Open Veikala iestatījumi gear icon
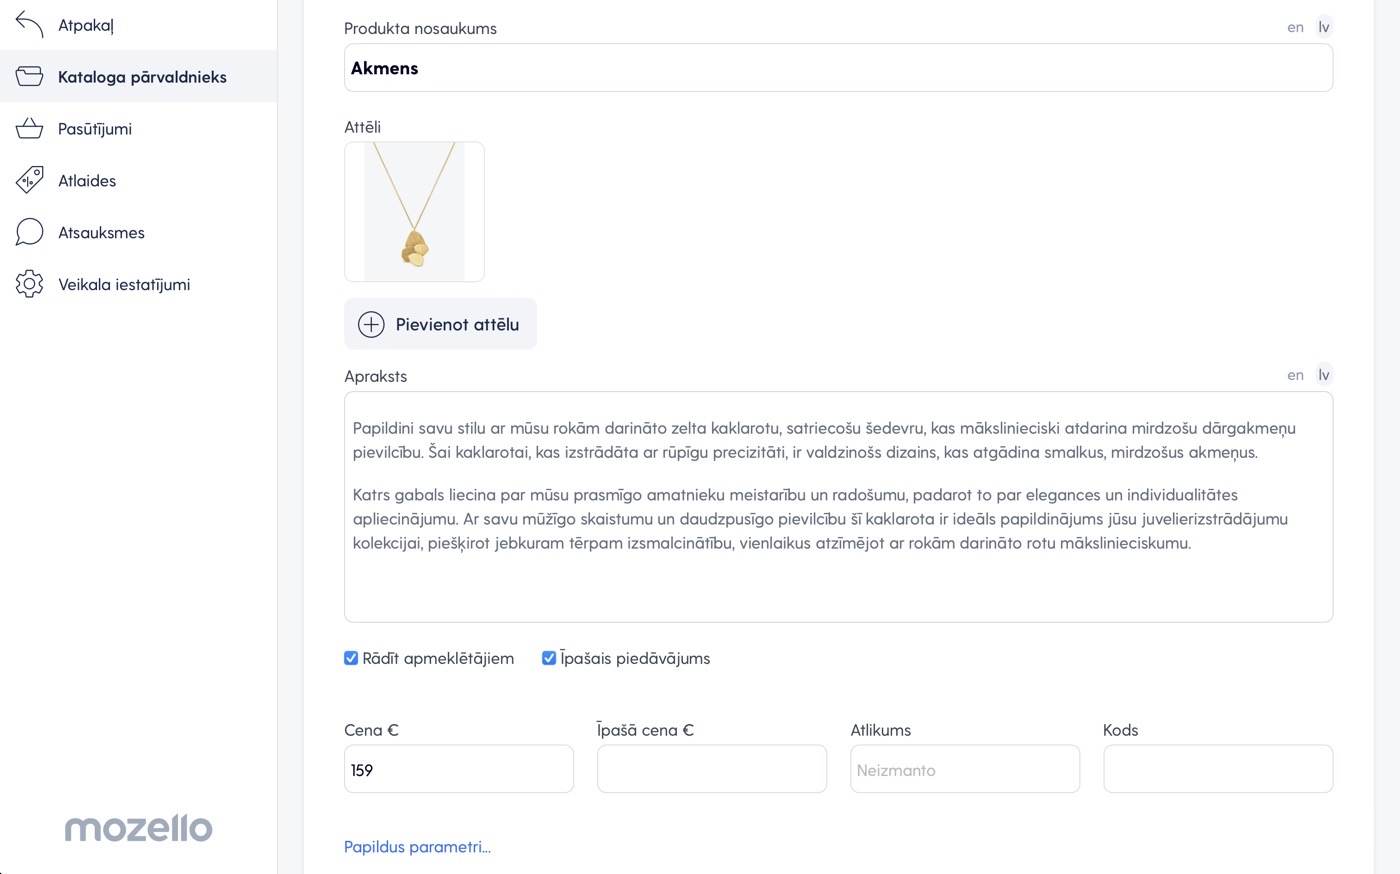The width and height of the screenshot is (1400, 874). (x=30, y=284)
